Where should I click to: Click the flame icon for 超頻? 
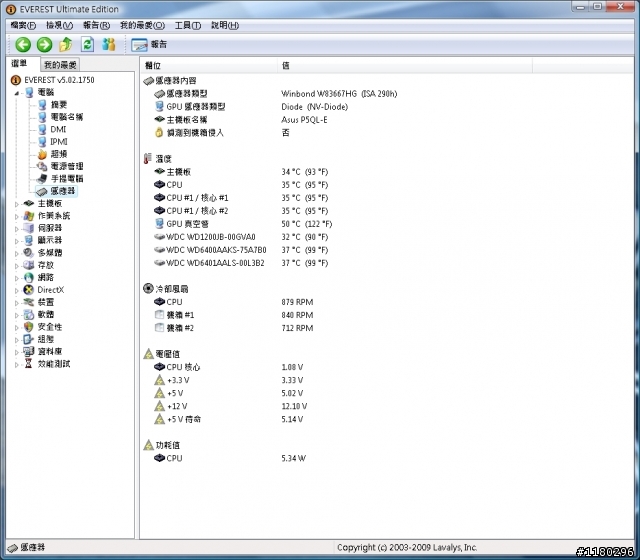[42, 154]
